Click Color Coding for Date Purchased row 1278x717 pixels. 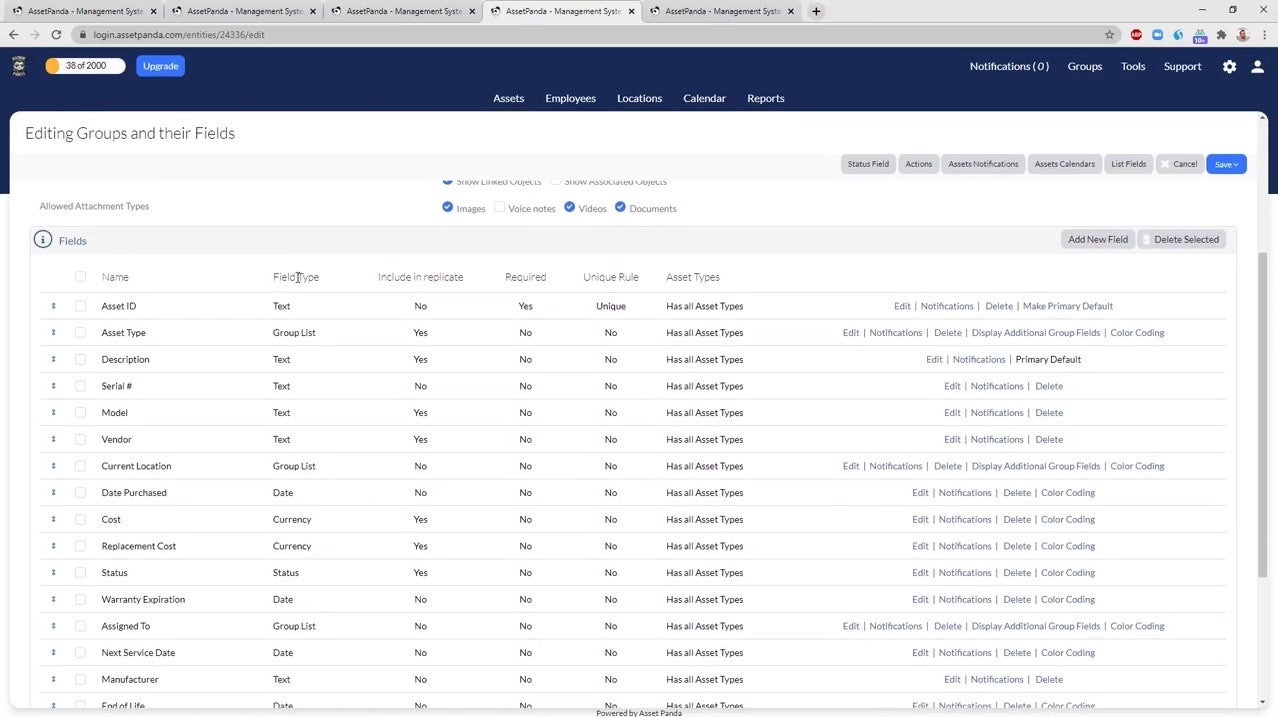coord(1068,493)
